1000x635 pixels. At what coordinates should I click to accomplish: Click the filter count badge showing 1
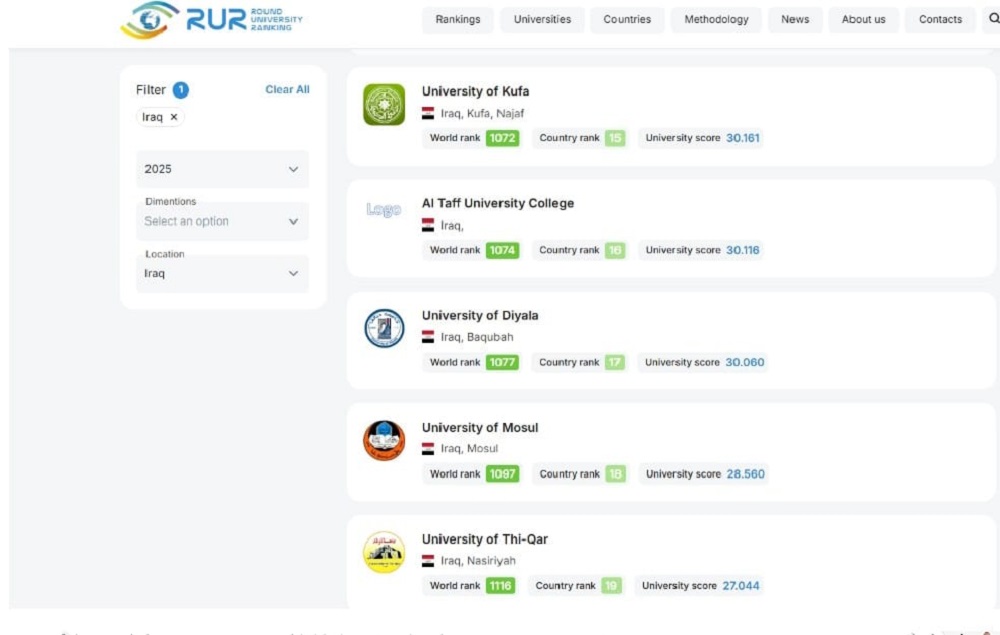coord(180,90)
